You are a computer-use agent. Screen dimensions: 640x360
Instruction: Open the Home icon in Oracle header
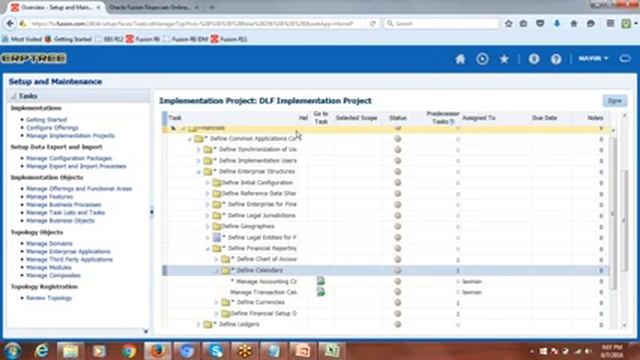(x=460, y=59)
